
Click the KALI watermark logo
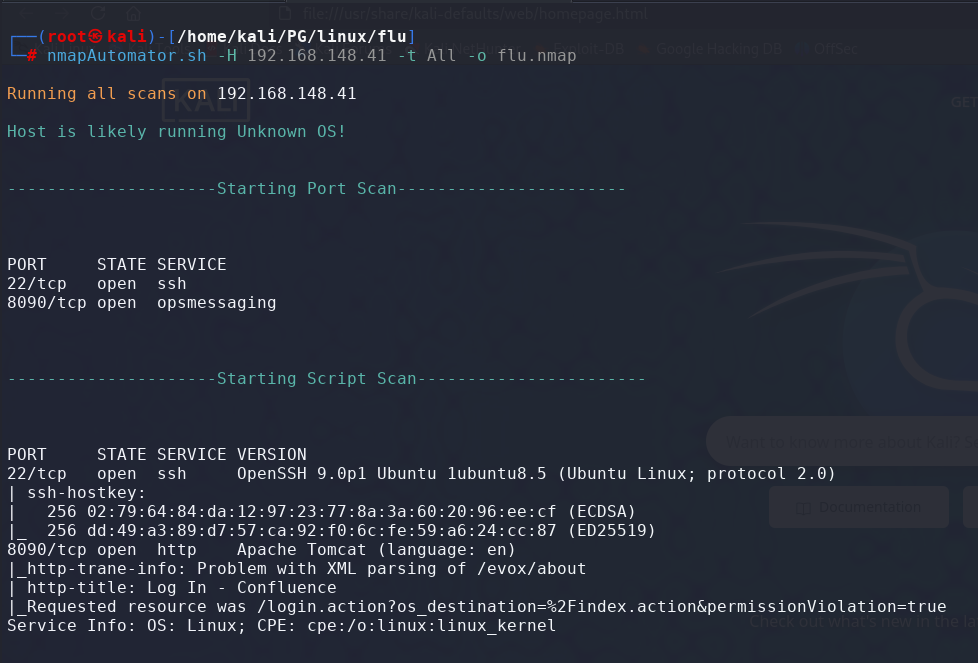[204, 100]
